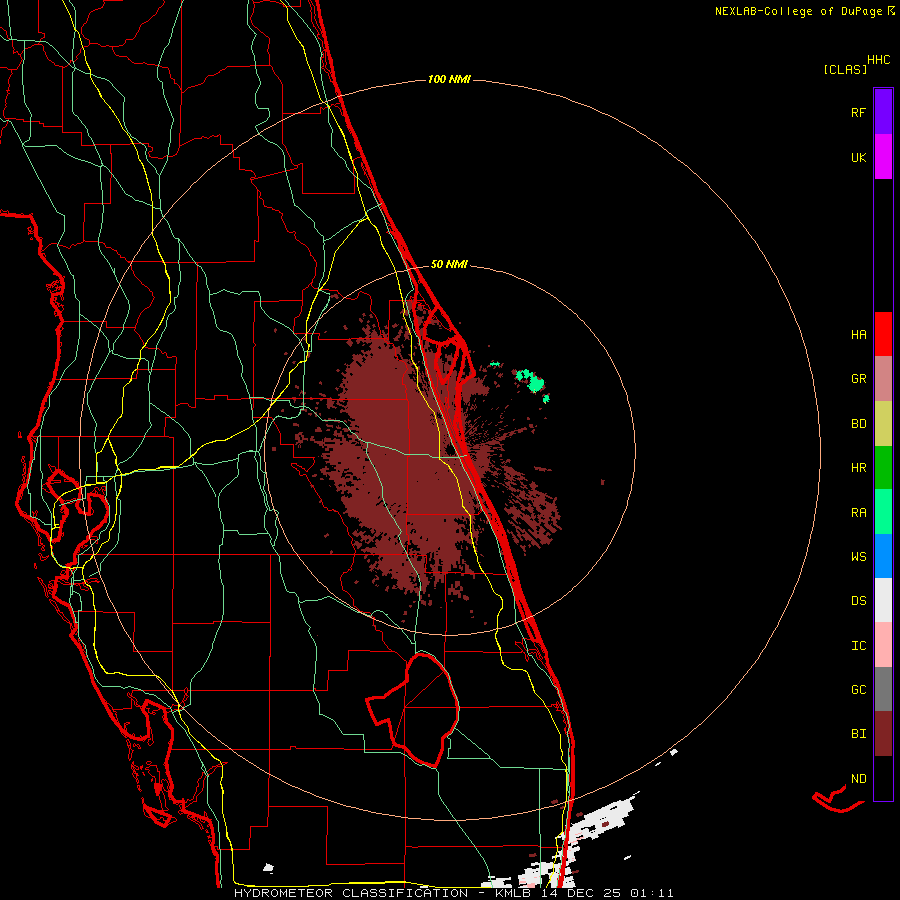This screenshot has height=900, width=900.
Task: Click the NEXLAB-College of DuPage text
Action: pos(800,11)
